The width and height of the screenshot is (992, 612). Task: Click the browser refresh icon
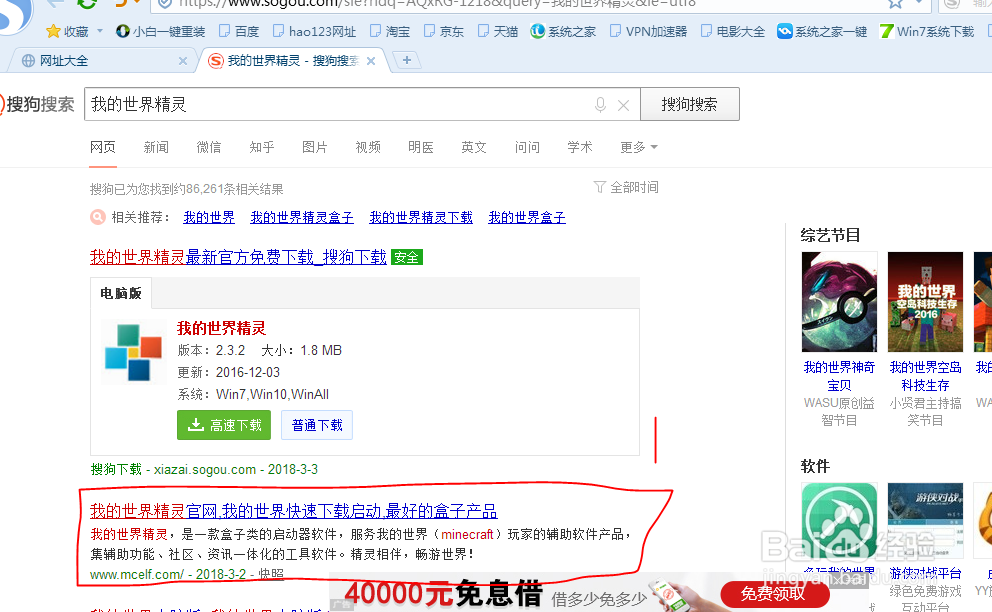[x=88, y=5]
